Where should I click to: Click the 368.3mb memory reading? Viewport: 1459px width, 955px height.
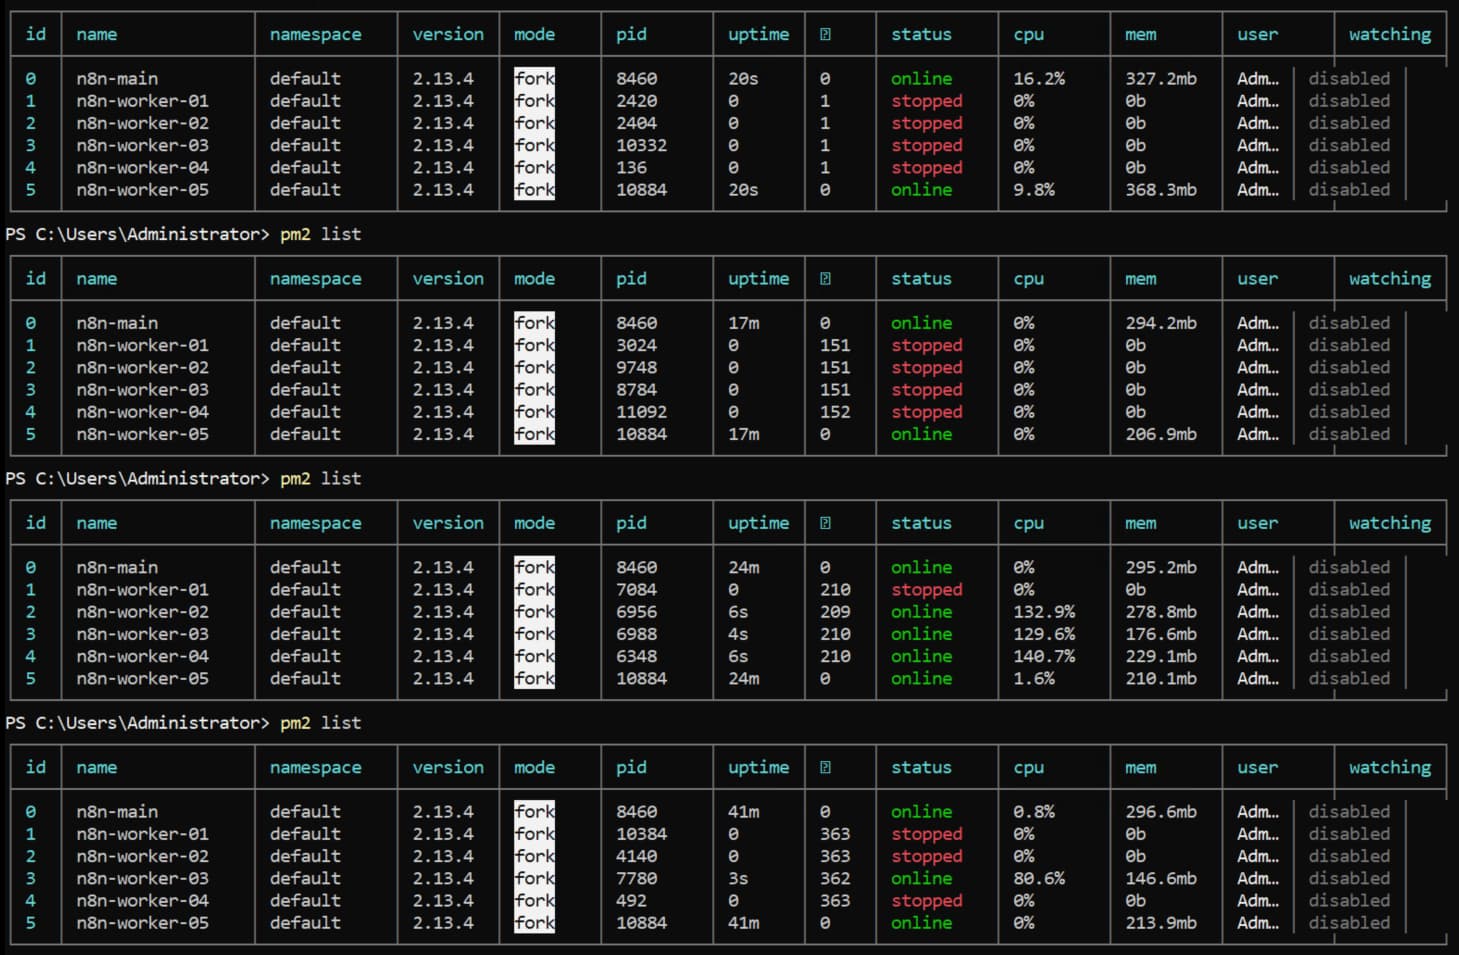[1160, 190]
